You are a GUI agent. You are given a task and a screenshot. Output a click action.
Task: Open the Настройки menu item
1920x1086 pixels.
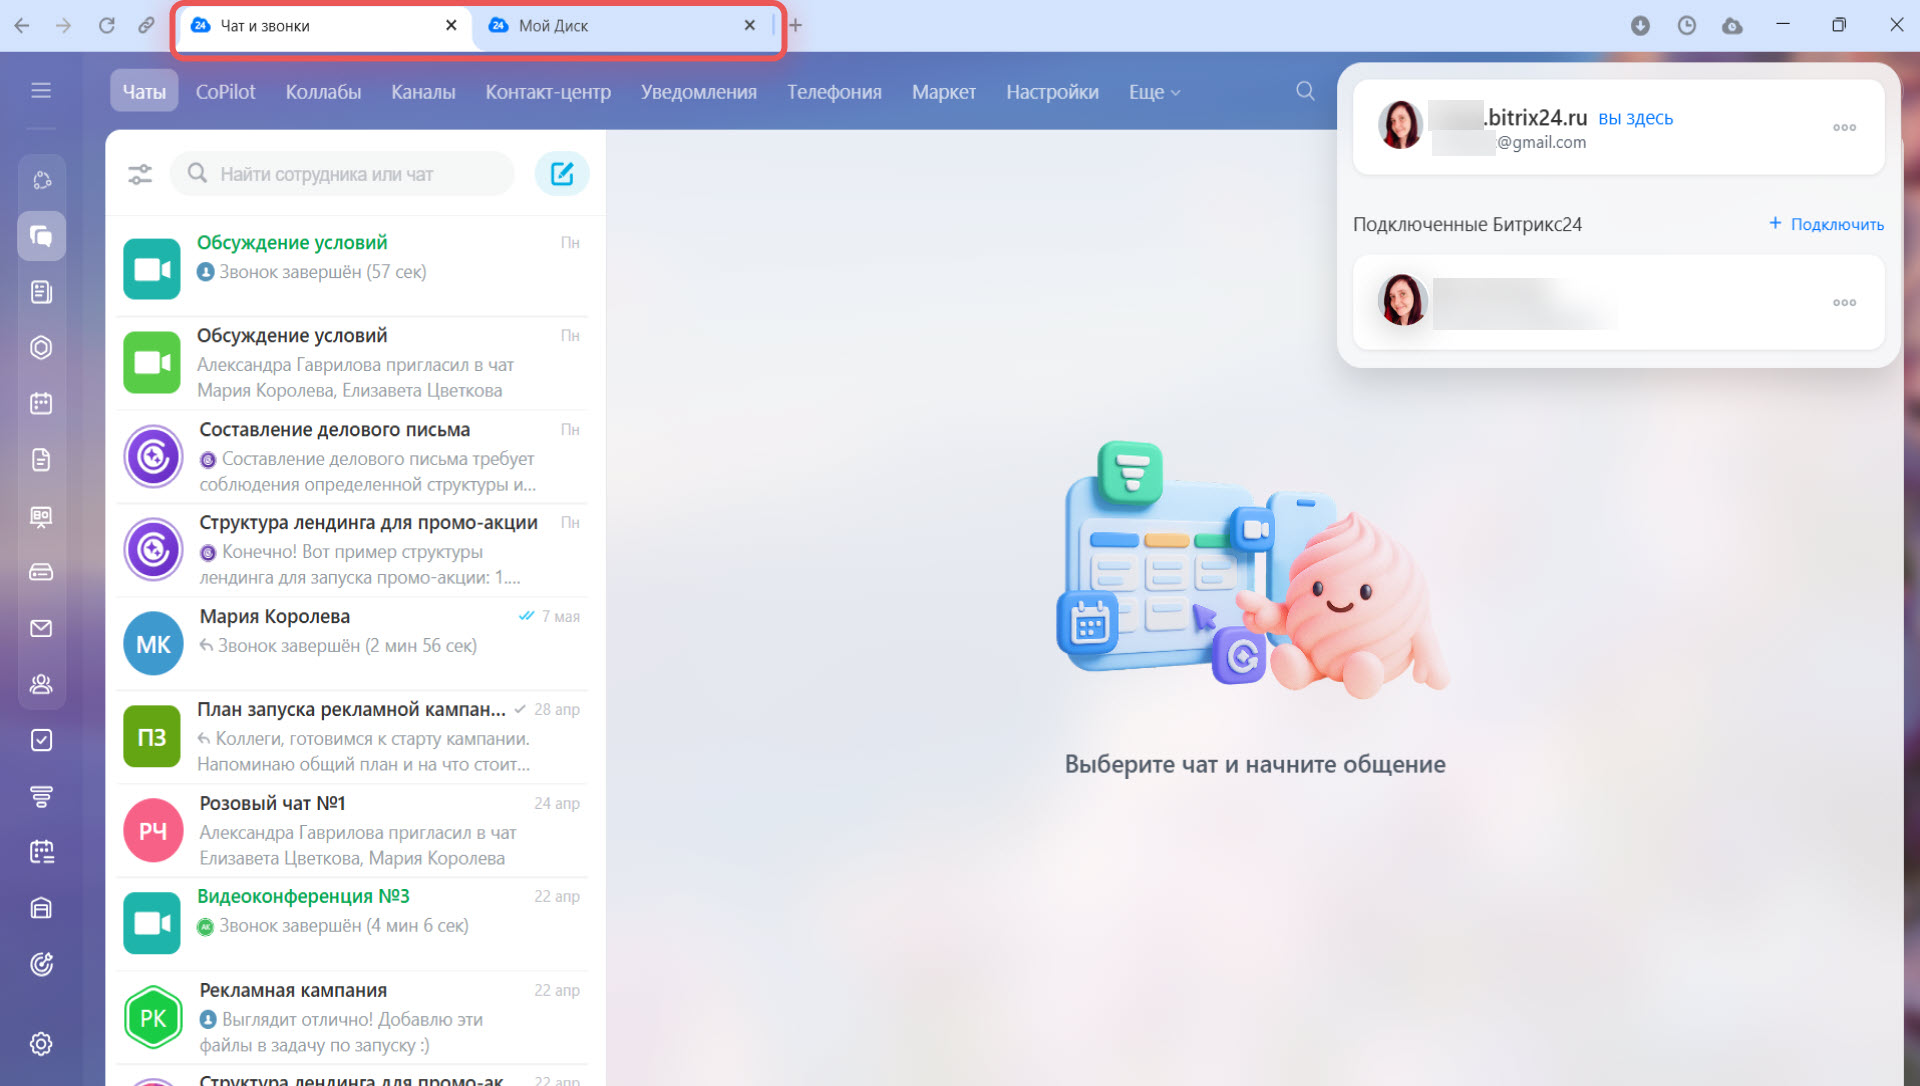pos(1052,91)
